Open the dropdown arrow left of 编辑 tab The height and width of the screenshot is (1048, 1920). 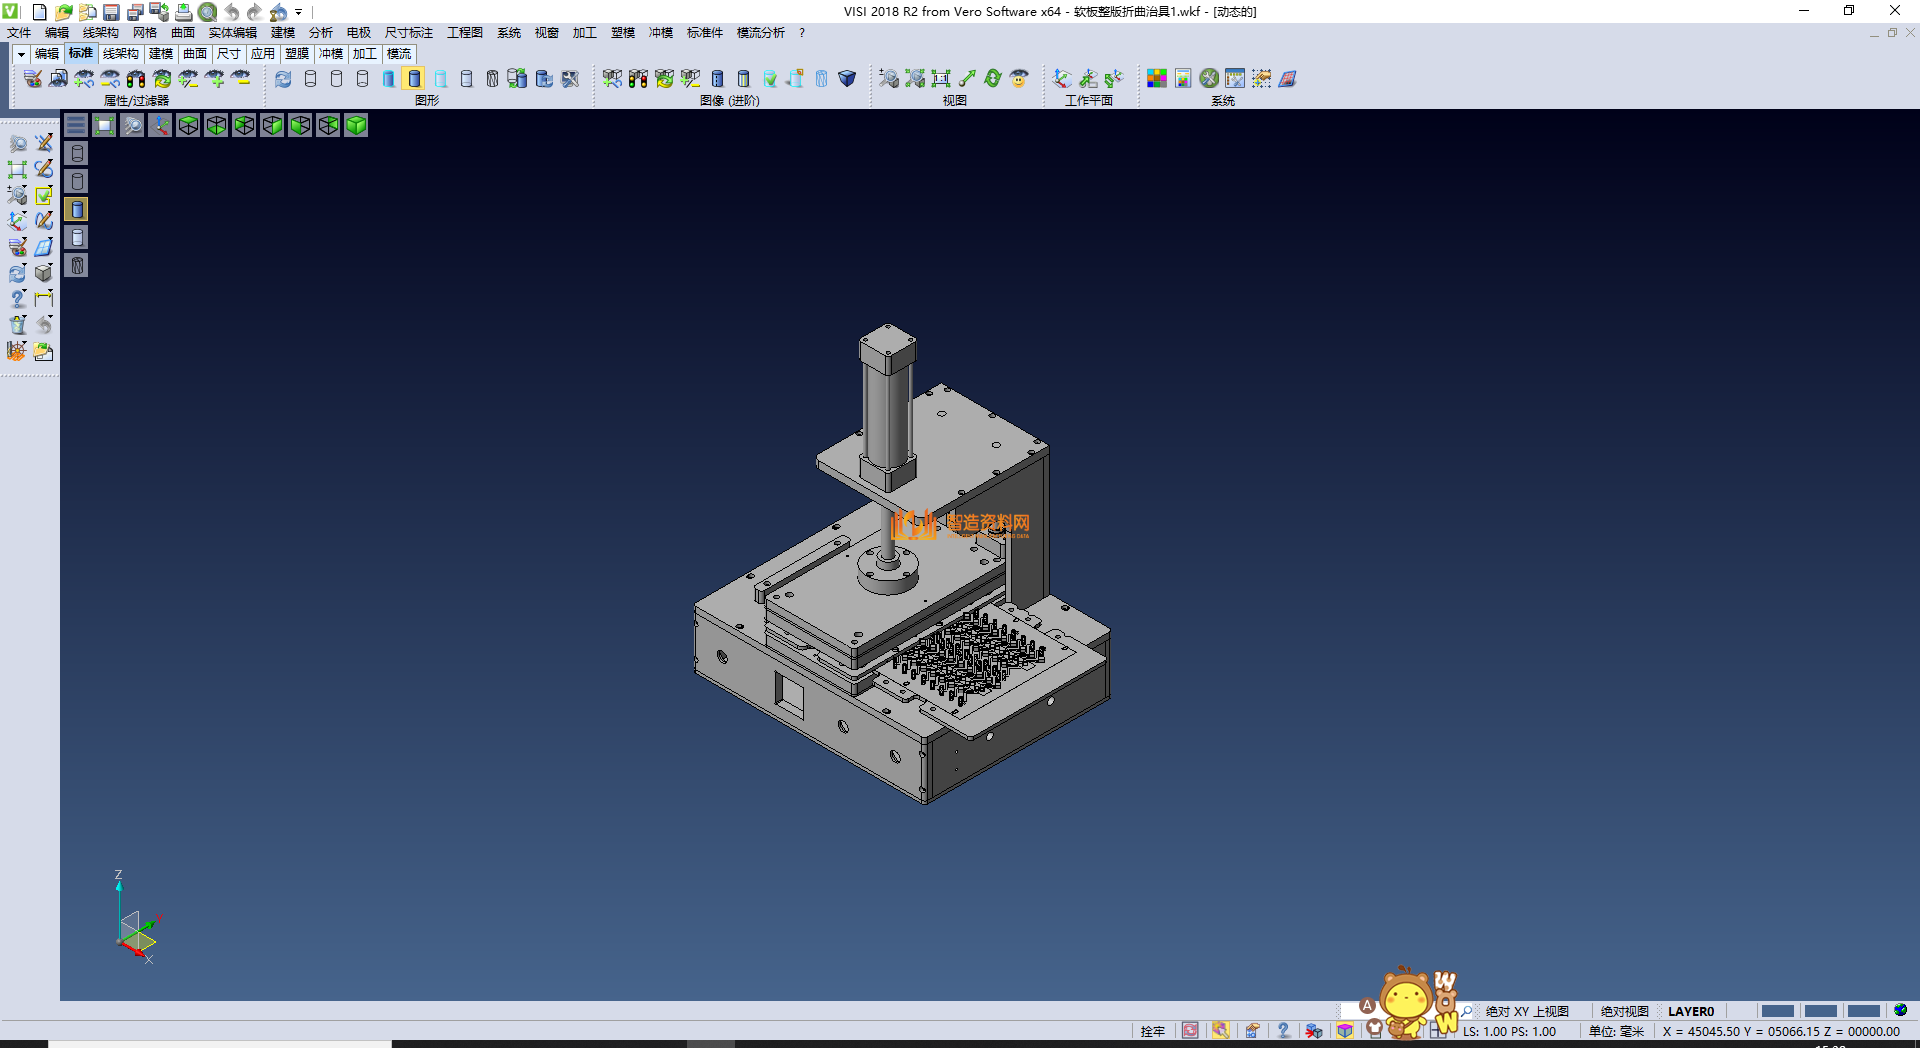20,54
